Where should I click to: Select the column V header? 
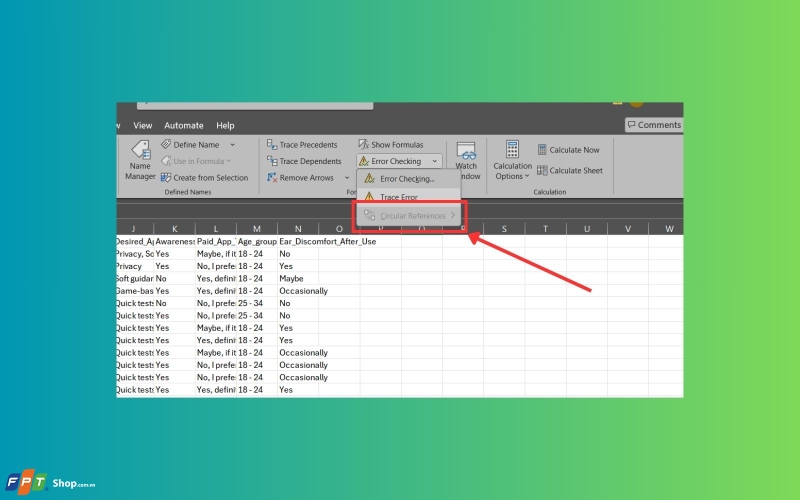click(x=628, y=229)
